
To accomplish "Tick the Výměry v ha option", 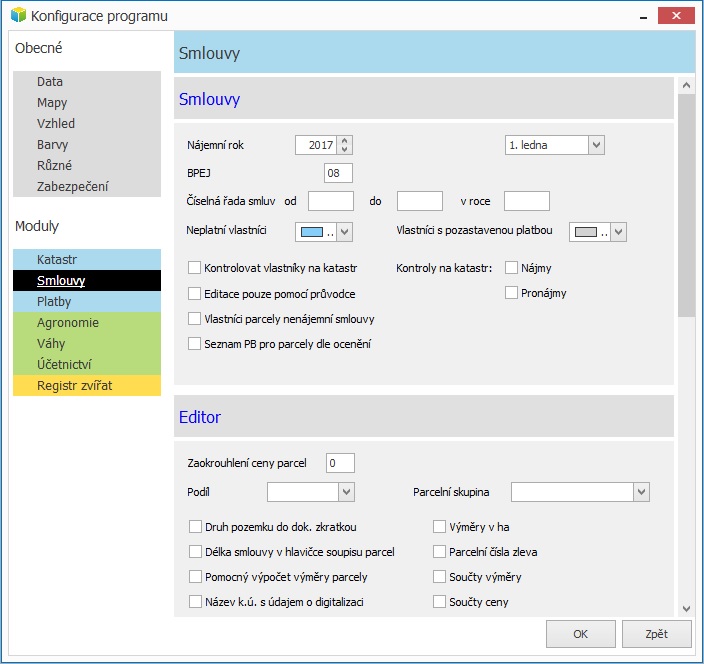I will tap(439, 526).
